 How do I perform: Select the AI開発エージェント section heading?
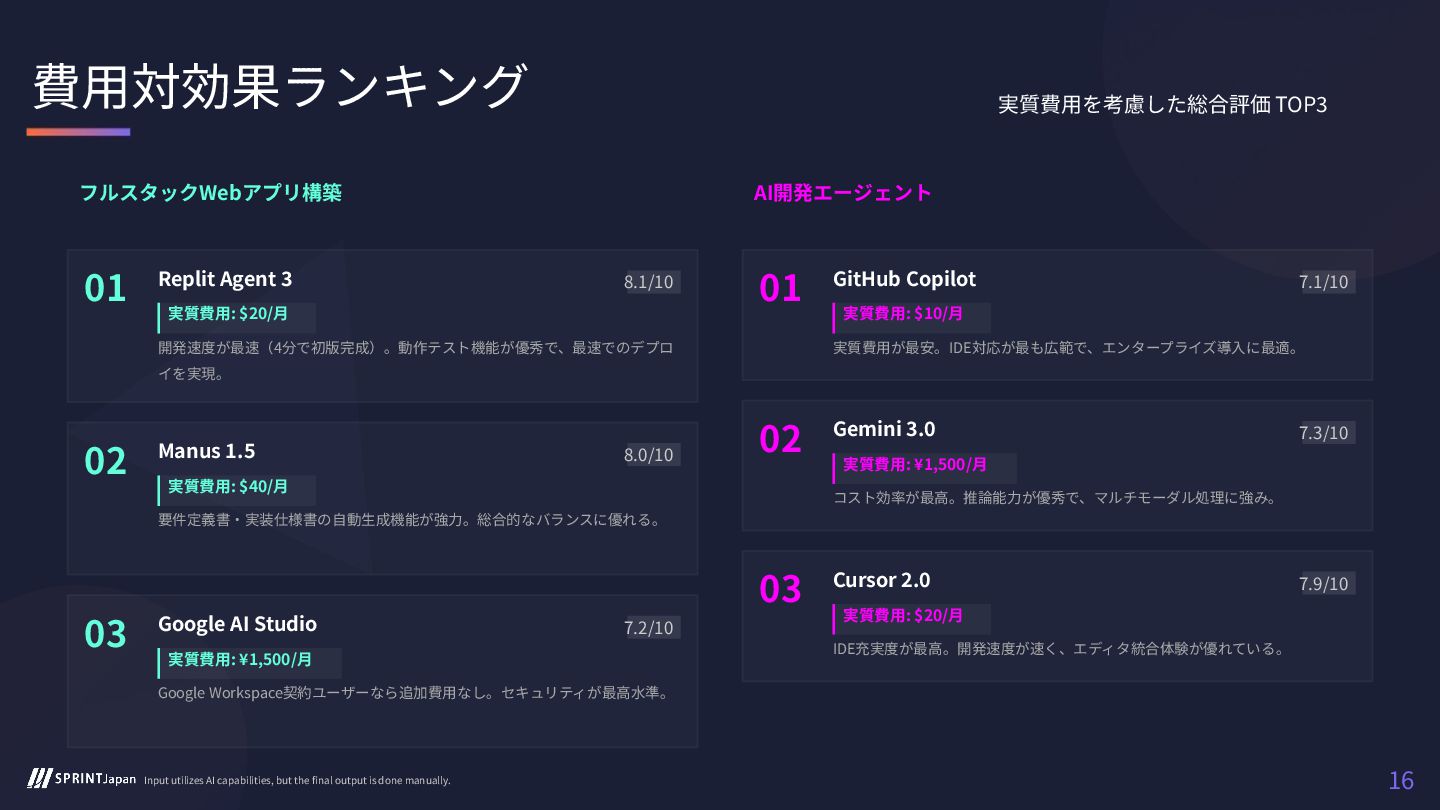click(842, 192)
